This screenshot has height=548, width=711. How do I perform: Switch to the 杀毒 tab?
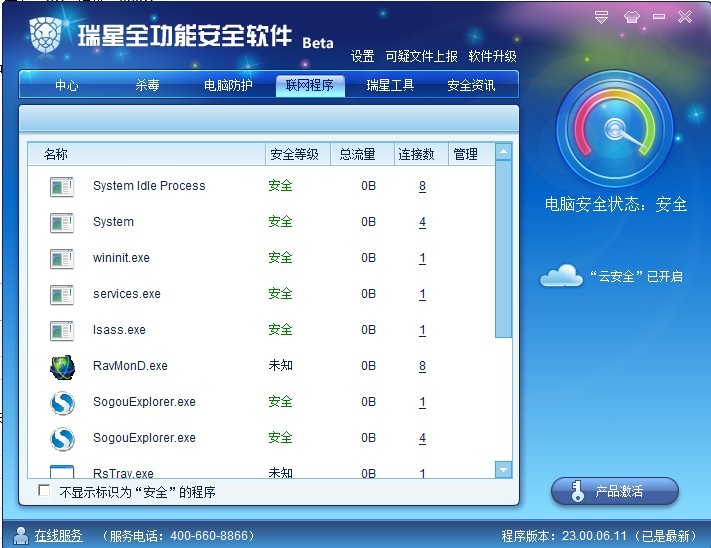(x=147, y=85)
